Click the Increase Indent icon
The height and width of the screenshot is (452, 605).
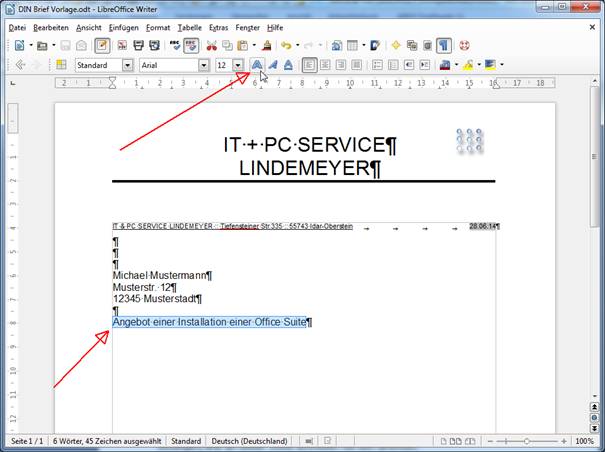pos(425,65)
